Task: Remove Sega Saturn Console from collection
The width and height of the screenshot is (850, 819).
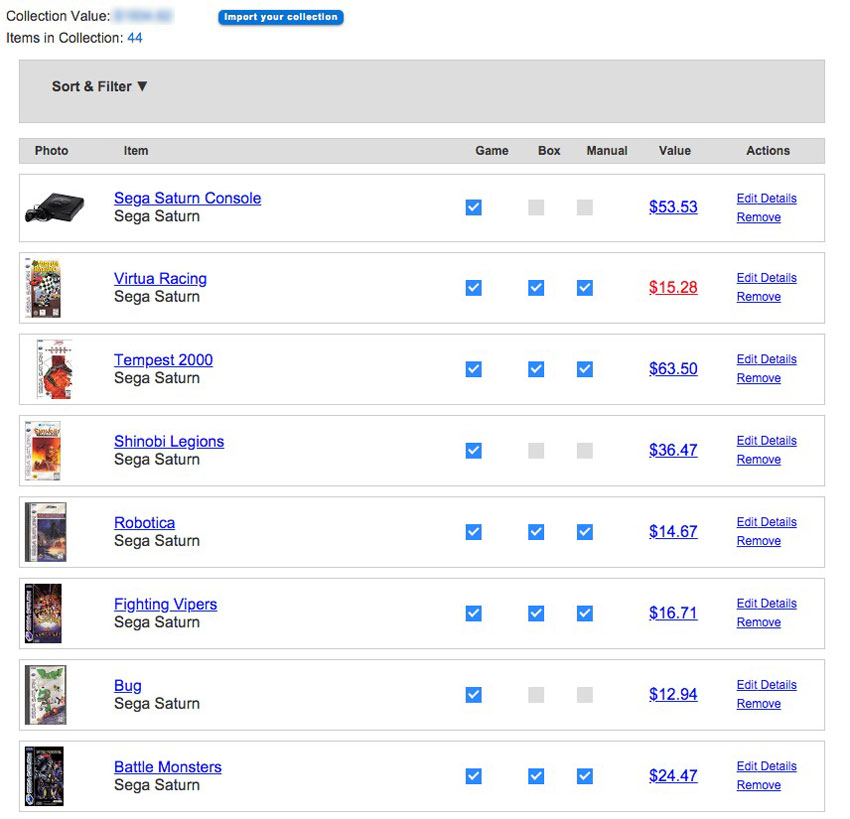Action: (x=758, y=217)
